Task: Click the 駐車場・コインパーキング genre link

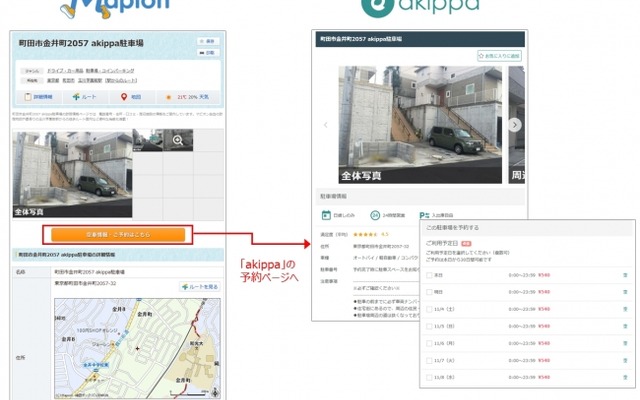Action: (110, 71)
